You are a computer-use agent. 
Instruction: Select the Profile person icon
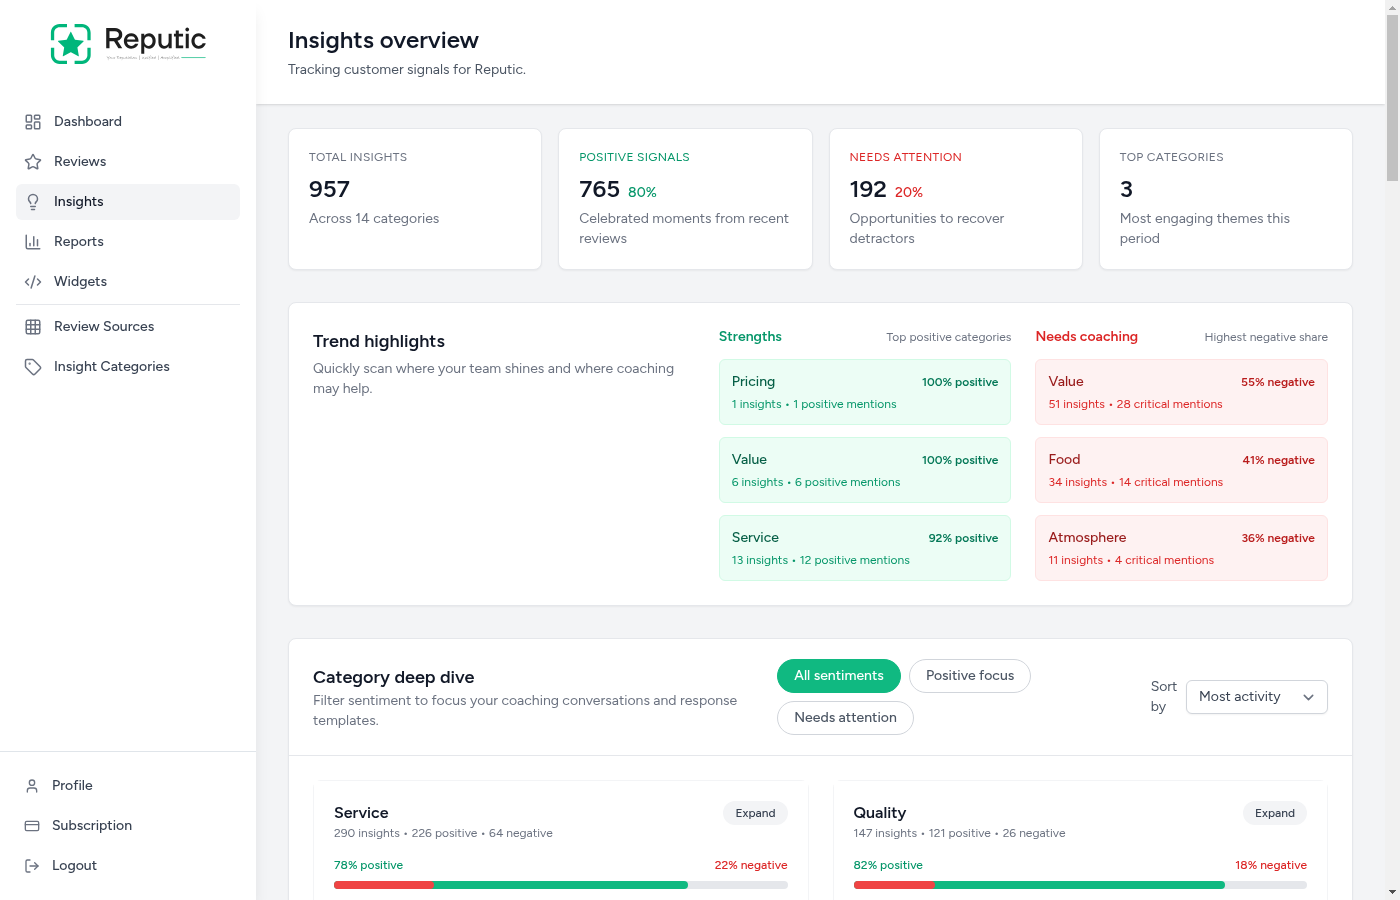pos(33,785)
